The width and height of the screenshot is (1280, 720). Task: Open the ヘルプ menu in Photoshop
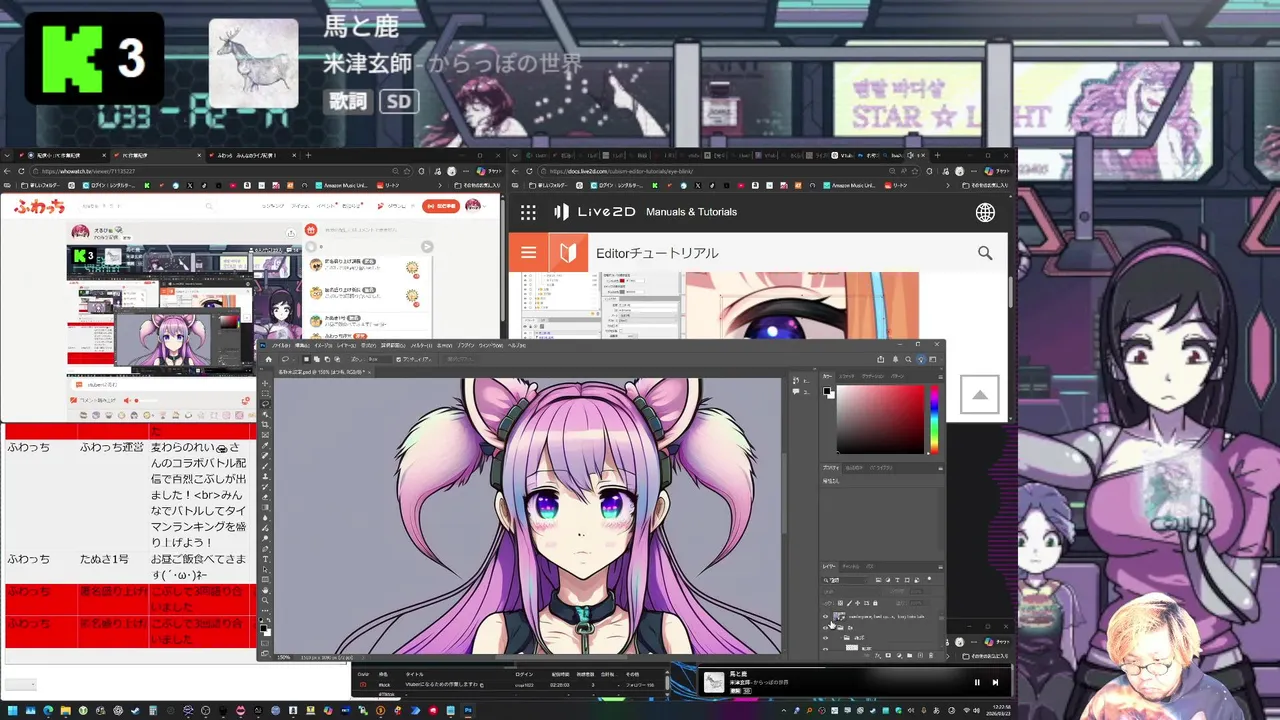[x=517, y=346]
